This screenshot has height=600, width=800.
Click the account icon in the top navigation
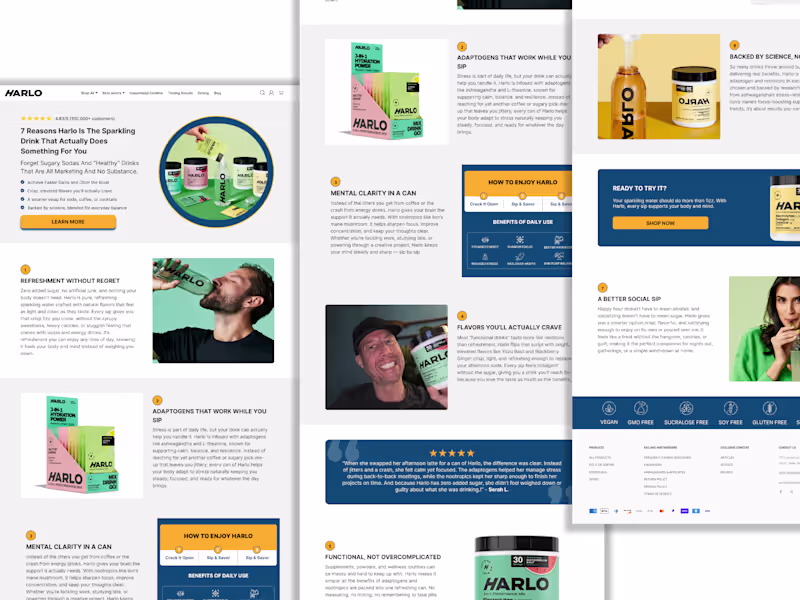pos(272,93)
